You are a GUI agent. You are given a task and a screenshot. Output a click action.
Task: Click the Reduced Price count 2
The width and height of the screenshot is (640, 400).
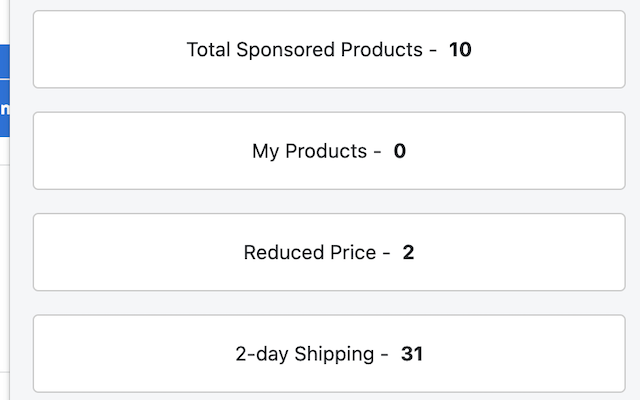pyautogui.click(x=408, y=252)
